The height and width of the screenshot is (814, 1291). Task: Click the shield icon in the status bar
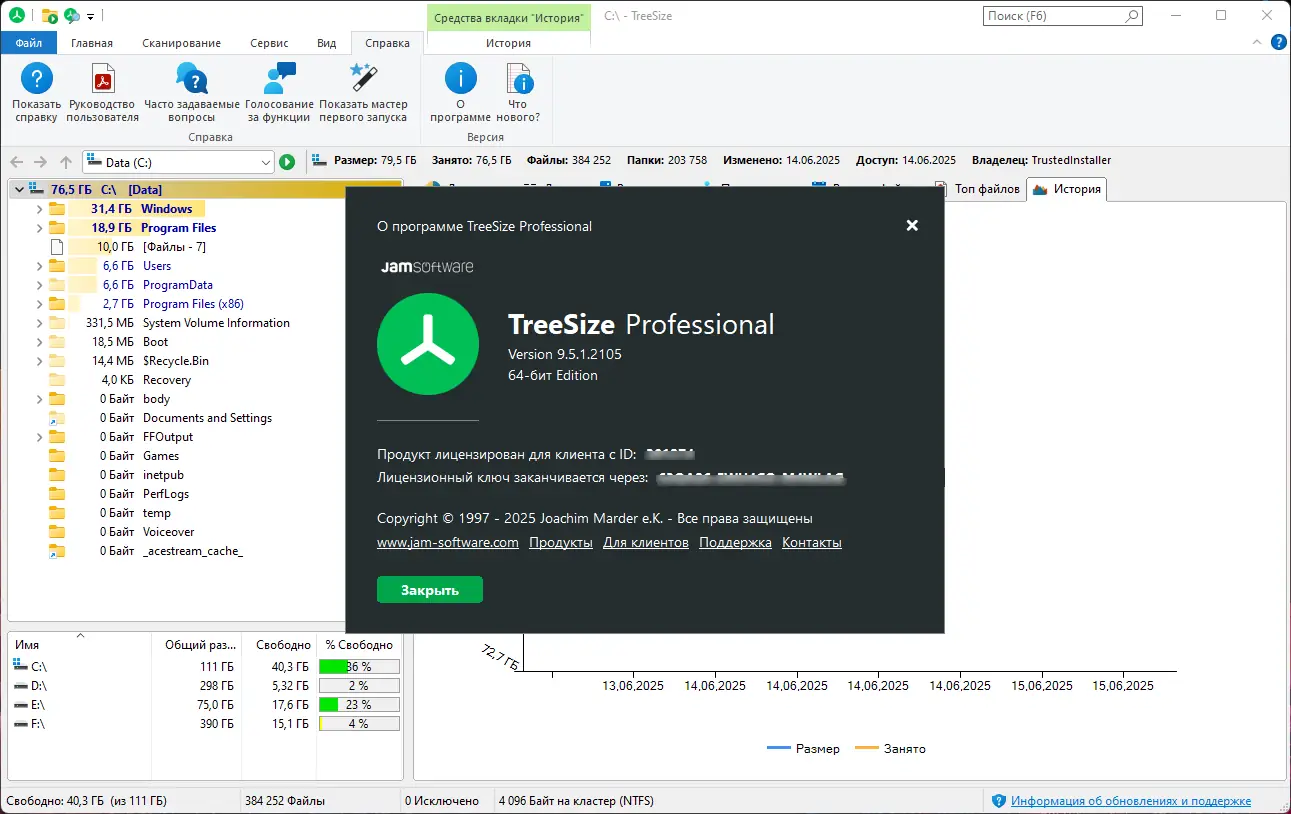pyautogui.click(x=998, y=801)
